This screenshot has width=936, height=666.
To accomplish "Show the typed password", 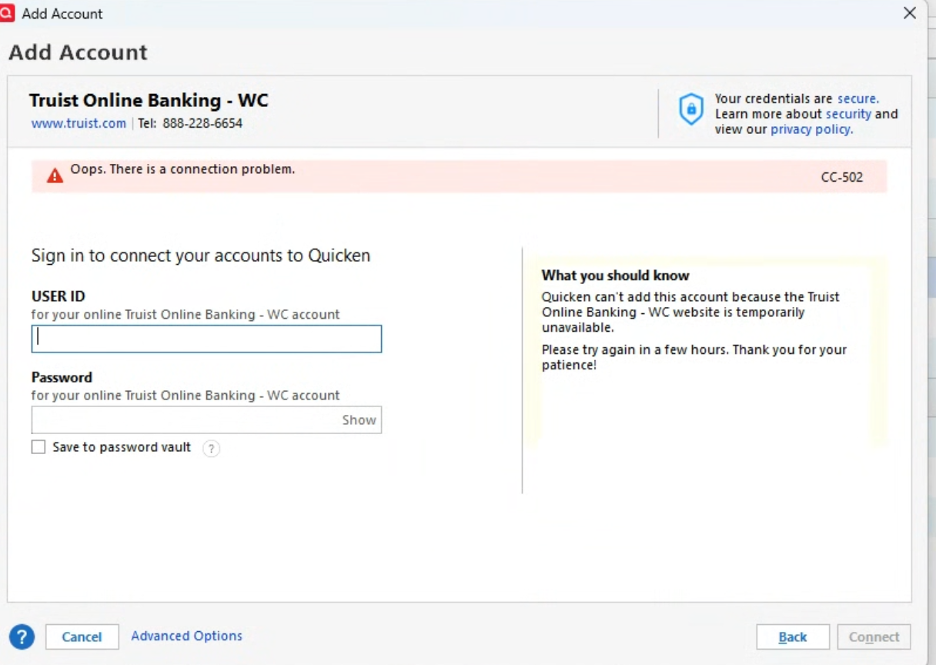I will coord(359,420).
